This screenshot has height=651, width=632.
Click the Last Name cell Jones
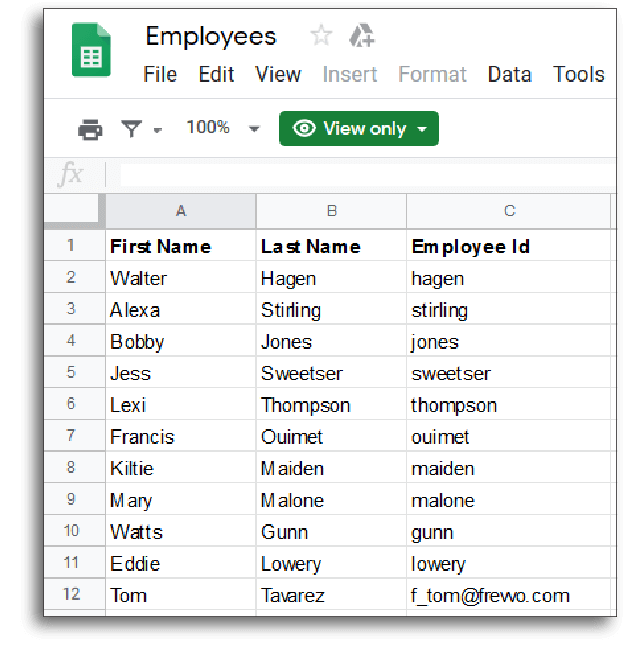(x=331, y=341)
